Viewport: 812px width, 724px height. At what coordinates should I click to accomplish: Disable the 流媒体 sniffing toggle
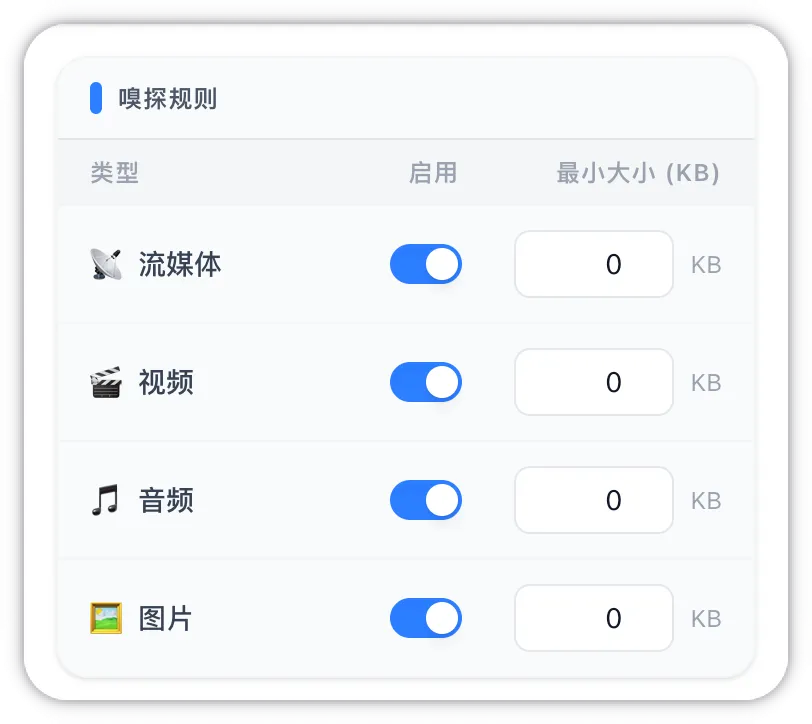(x=426, y=264)
